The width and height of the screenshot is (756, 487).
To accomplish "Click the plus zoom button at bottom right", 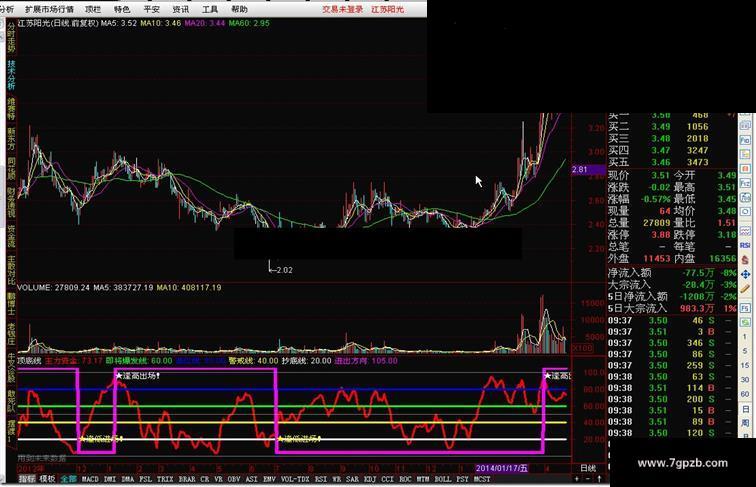I will tap(577, 479).
